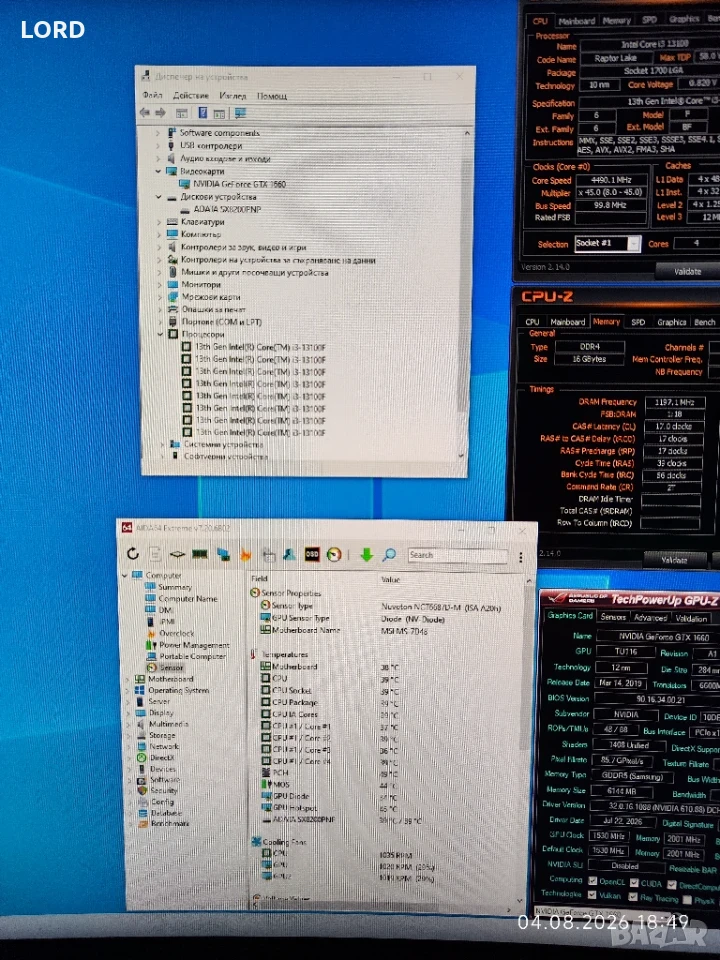
Task: Collapse the Computer node in AIDA64 tree
Action: pos(125,576)
